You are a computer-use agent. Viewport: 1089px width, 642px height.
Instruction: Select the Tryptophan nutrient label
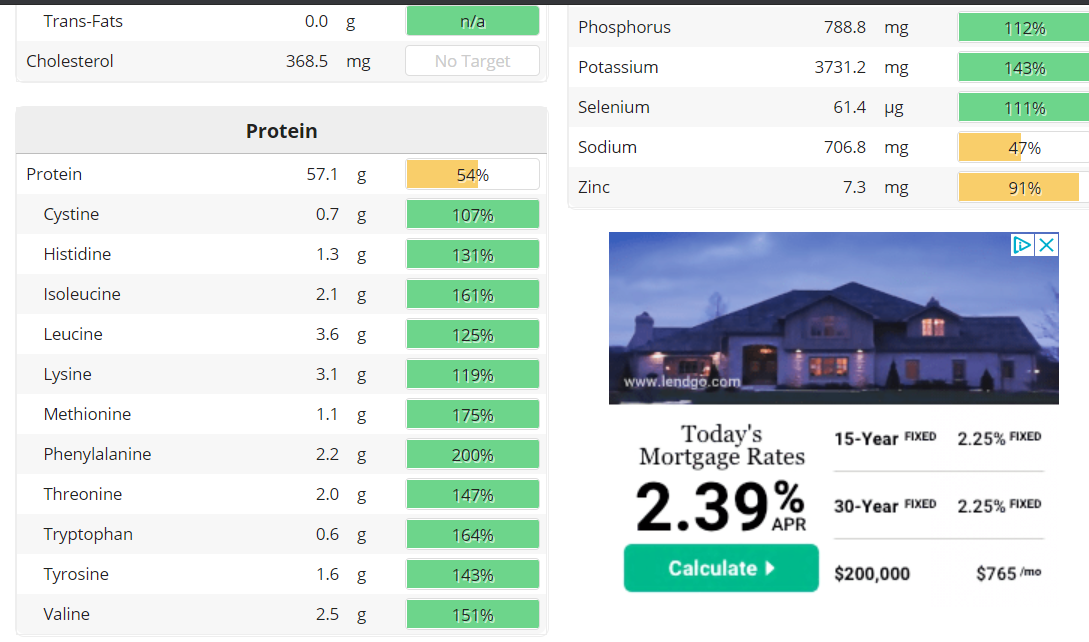click(88, 534)
